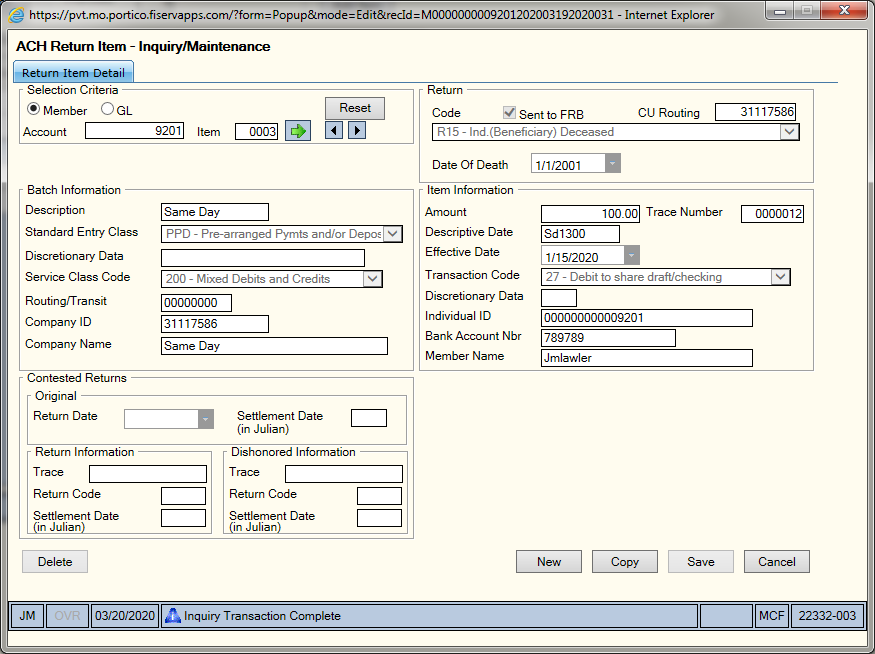Toggle the Sent to FRB checkbox
The width and height of the screenshot is (875, 654).
509,113
